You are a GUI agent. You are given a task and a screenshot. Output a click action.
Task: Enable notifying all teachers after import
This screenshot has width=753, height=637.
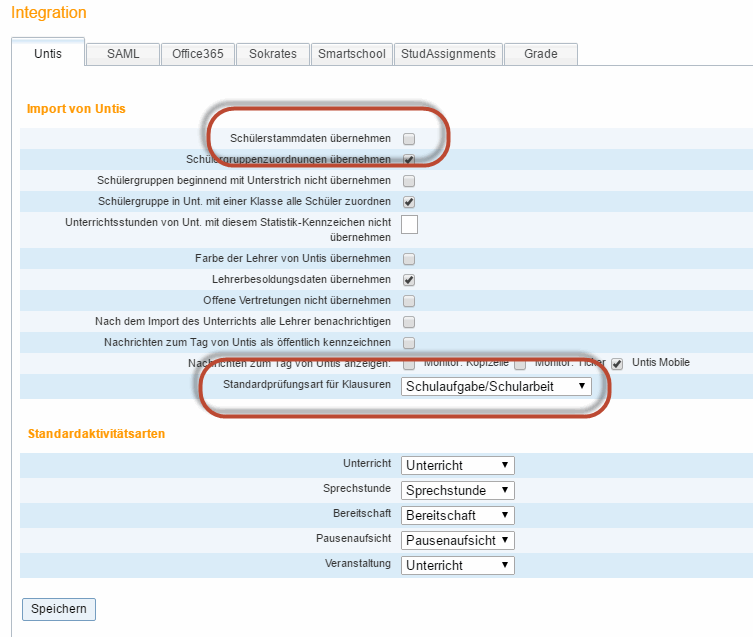coord(409,322)
